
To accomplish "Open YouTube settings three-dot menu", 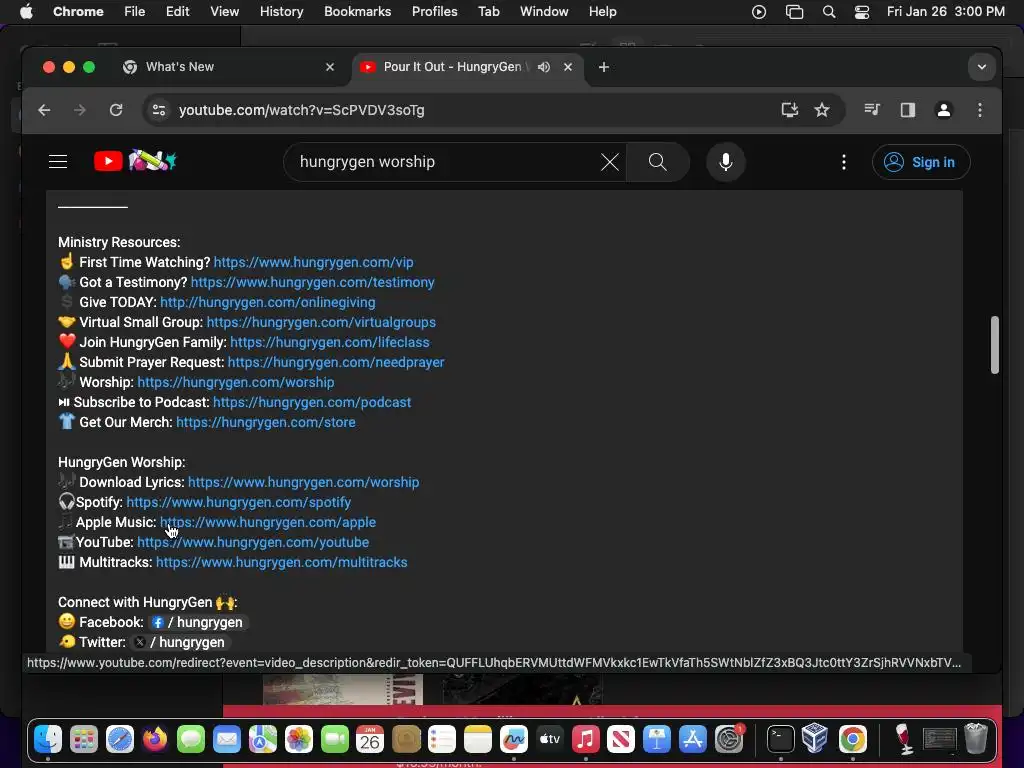I will (x=844, y=162).
